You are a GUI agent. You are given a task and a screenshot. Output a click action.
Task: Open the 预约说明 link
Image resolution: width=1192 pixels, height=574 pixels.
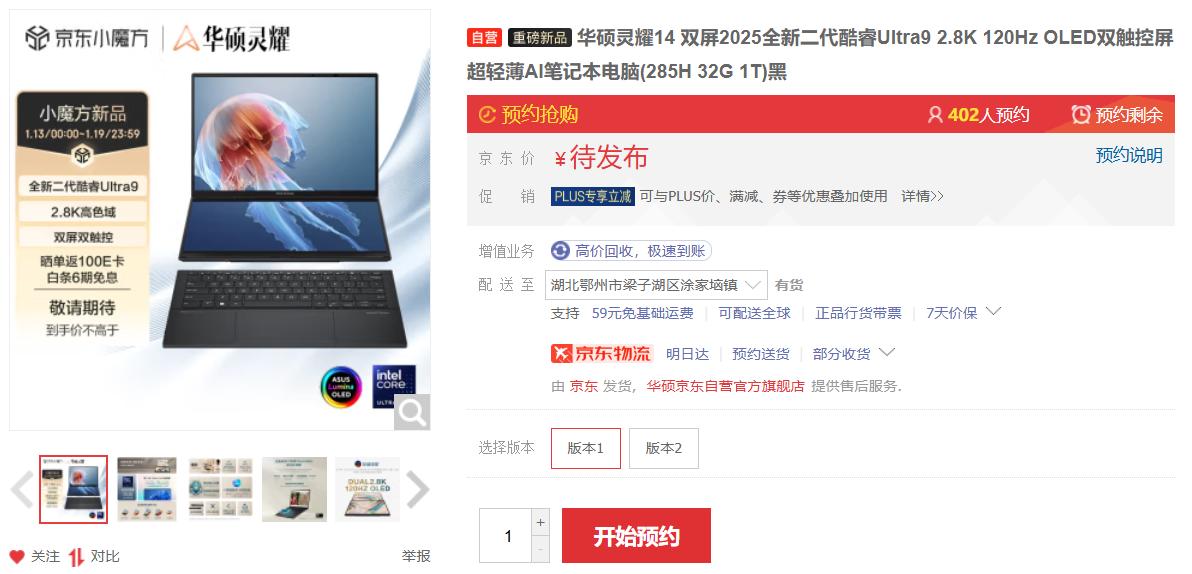[1129, 155]
